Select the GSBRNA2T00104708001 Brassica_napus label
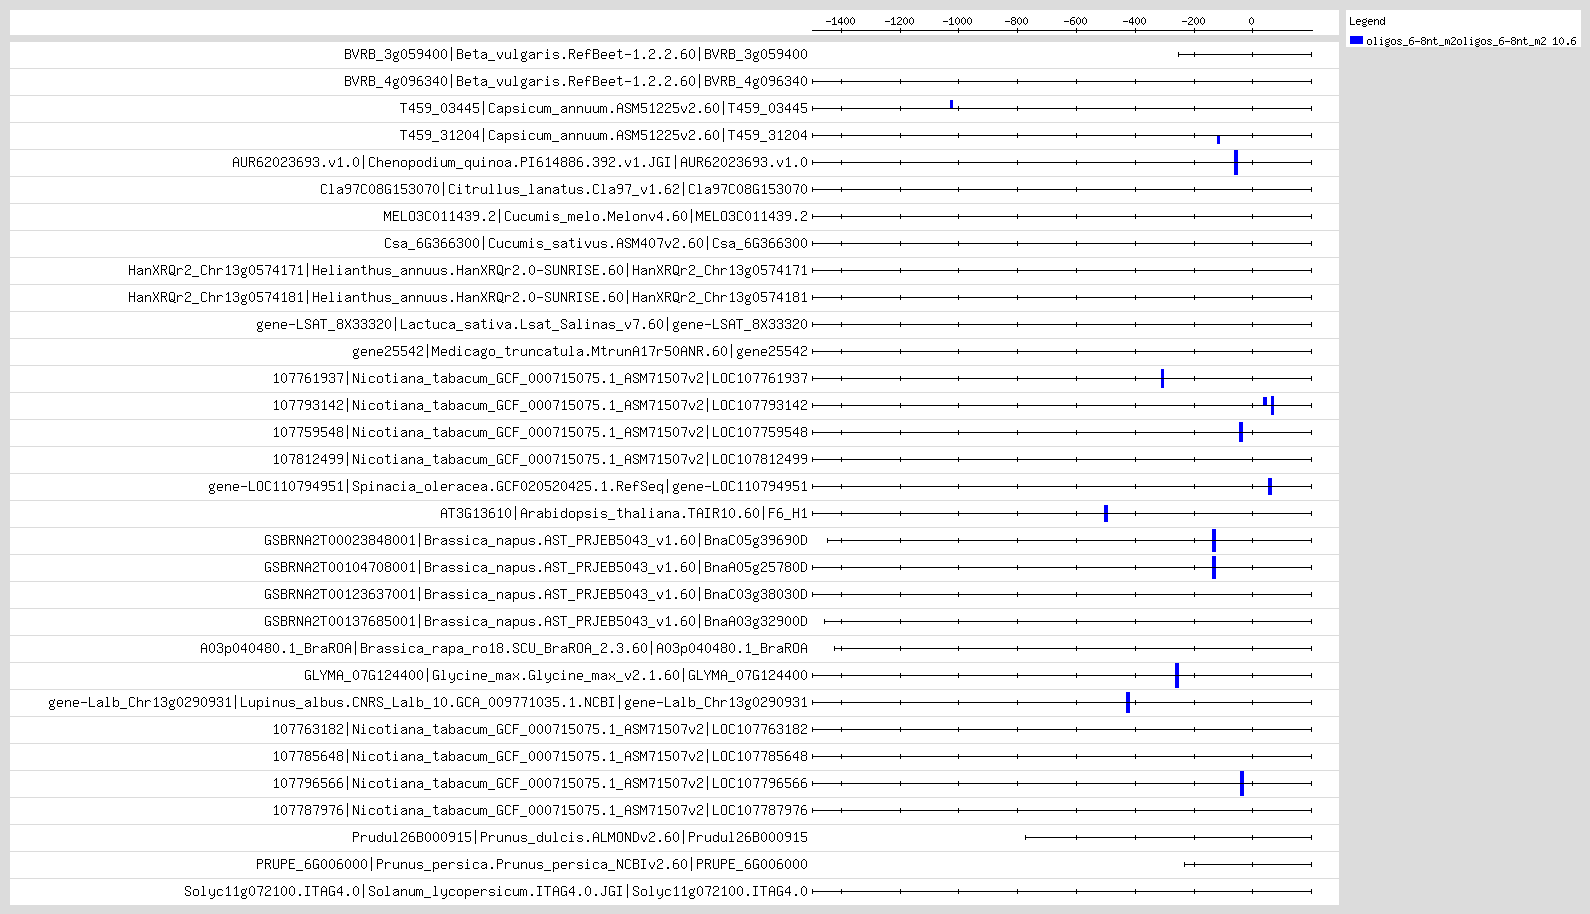The image size is (1590, 914). coord(536,567)
